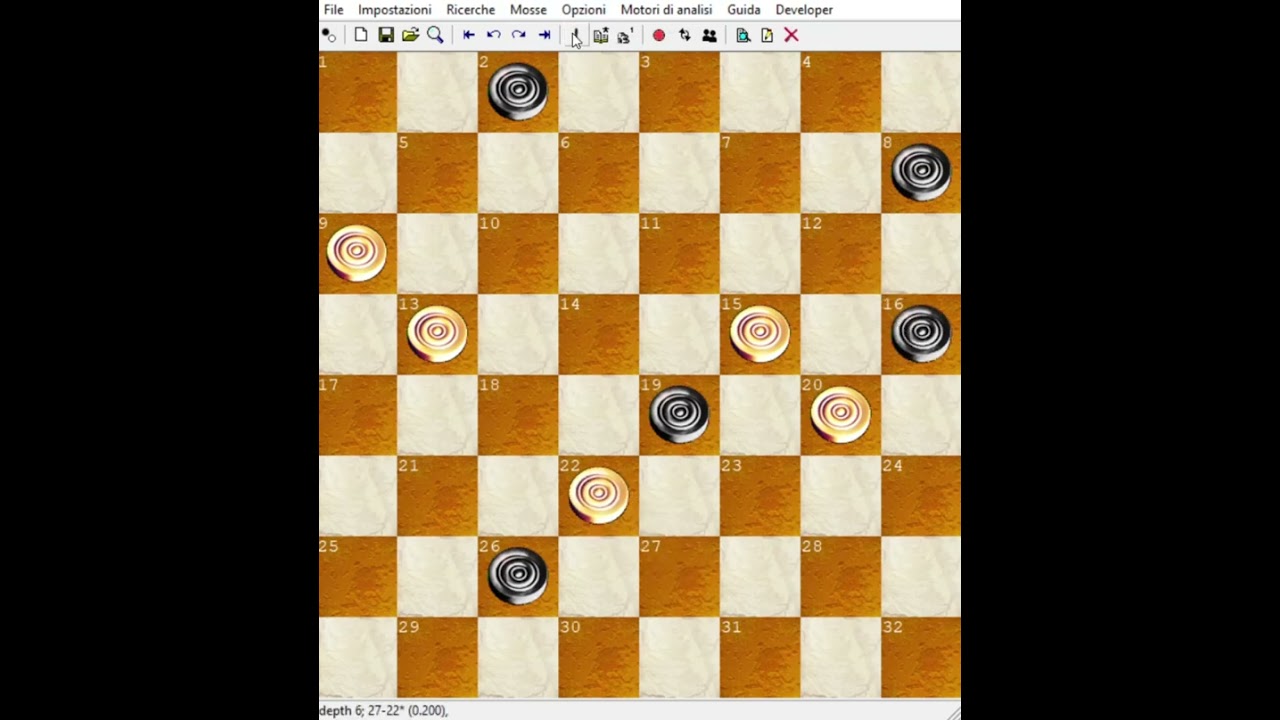Click the status bar text "depth 6; 27-22*"
Screen dimensions: 1280x720
[361, 710]
